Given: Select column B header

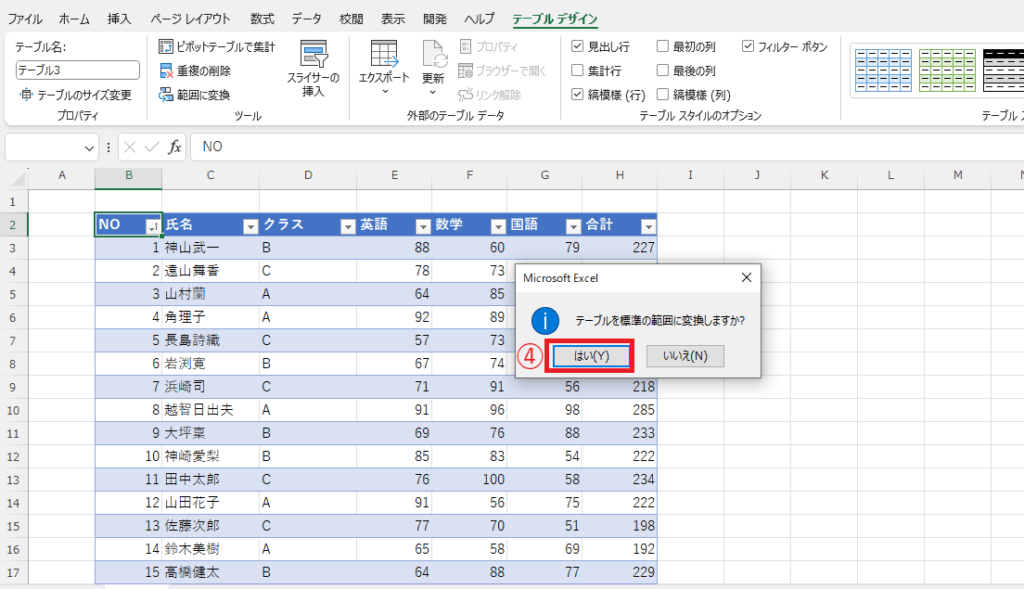Looking at the screenshot, I should 129,175.
